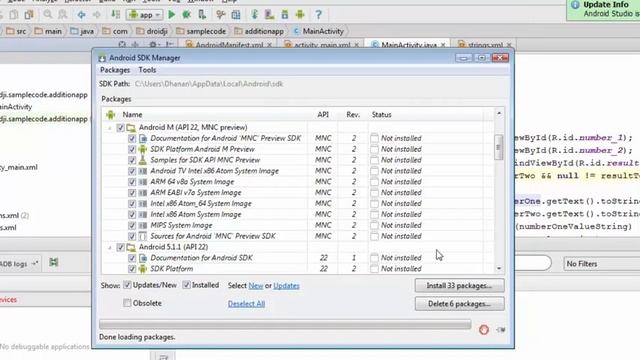Click the Name column header

pyautogui.click(x=132, y=115)
